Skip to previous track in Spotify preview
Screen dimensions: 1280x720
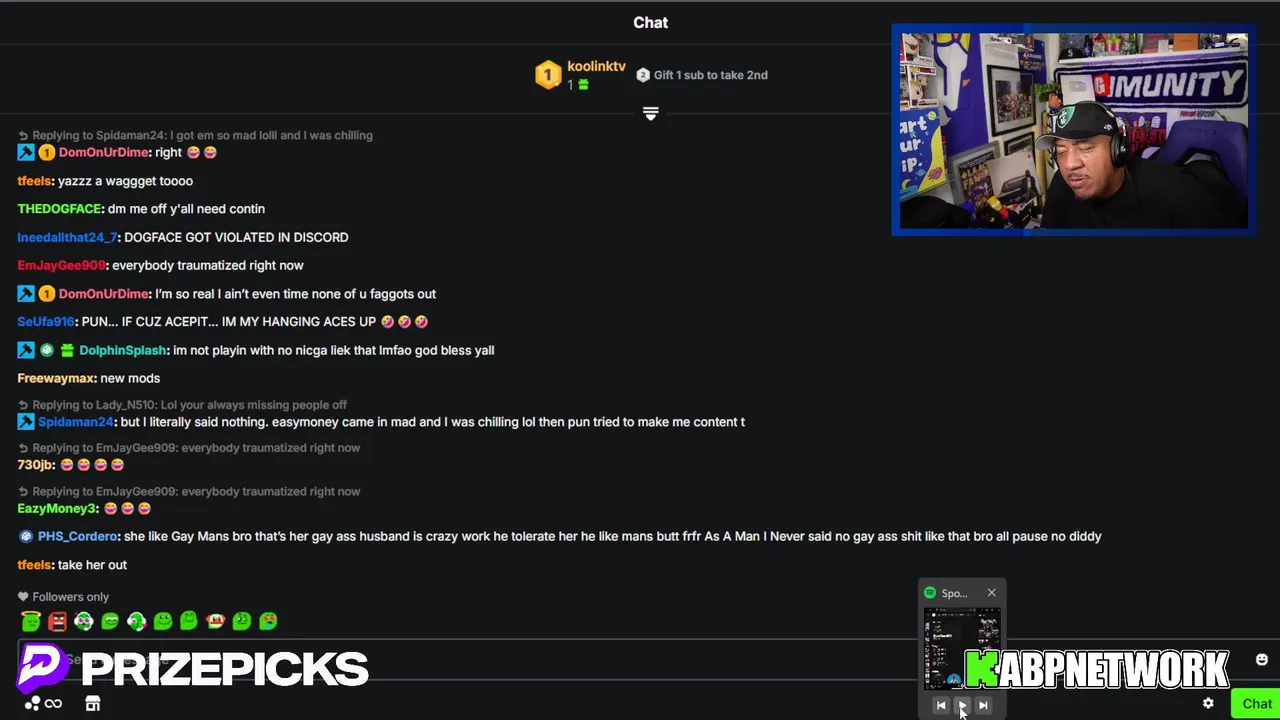(941, 706)
